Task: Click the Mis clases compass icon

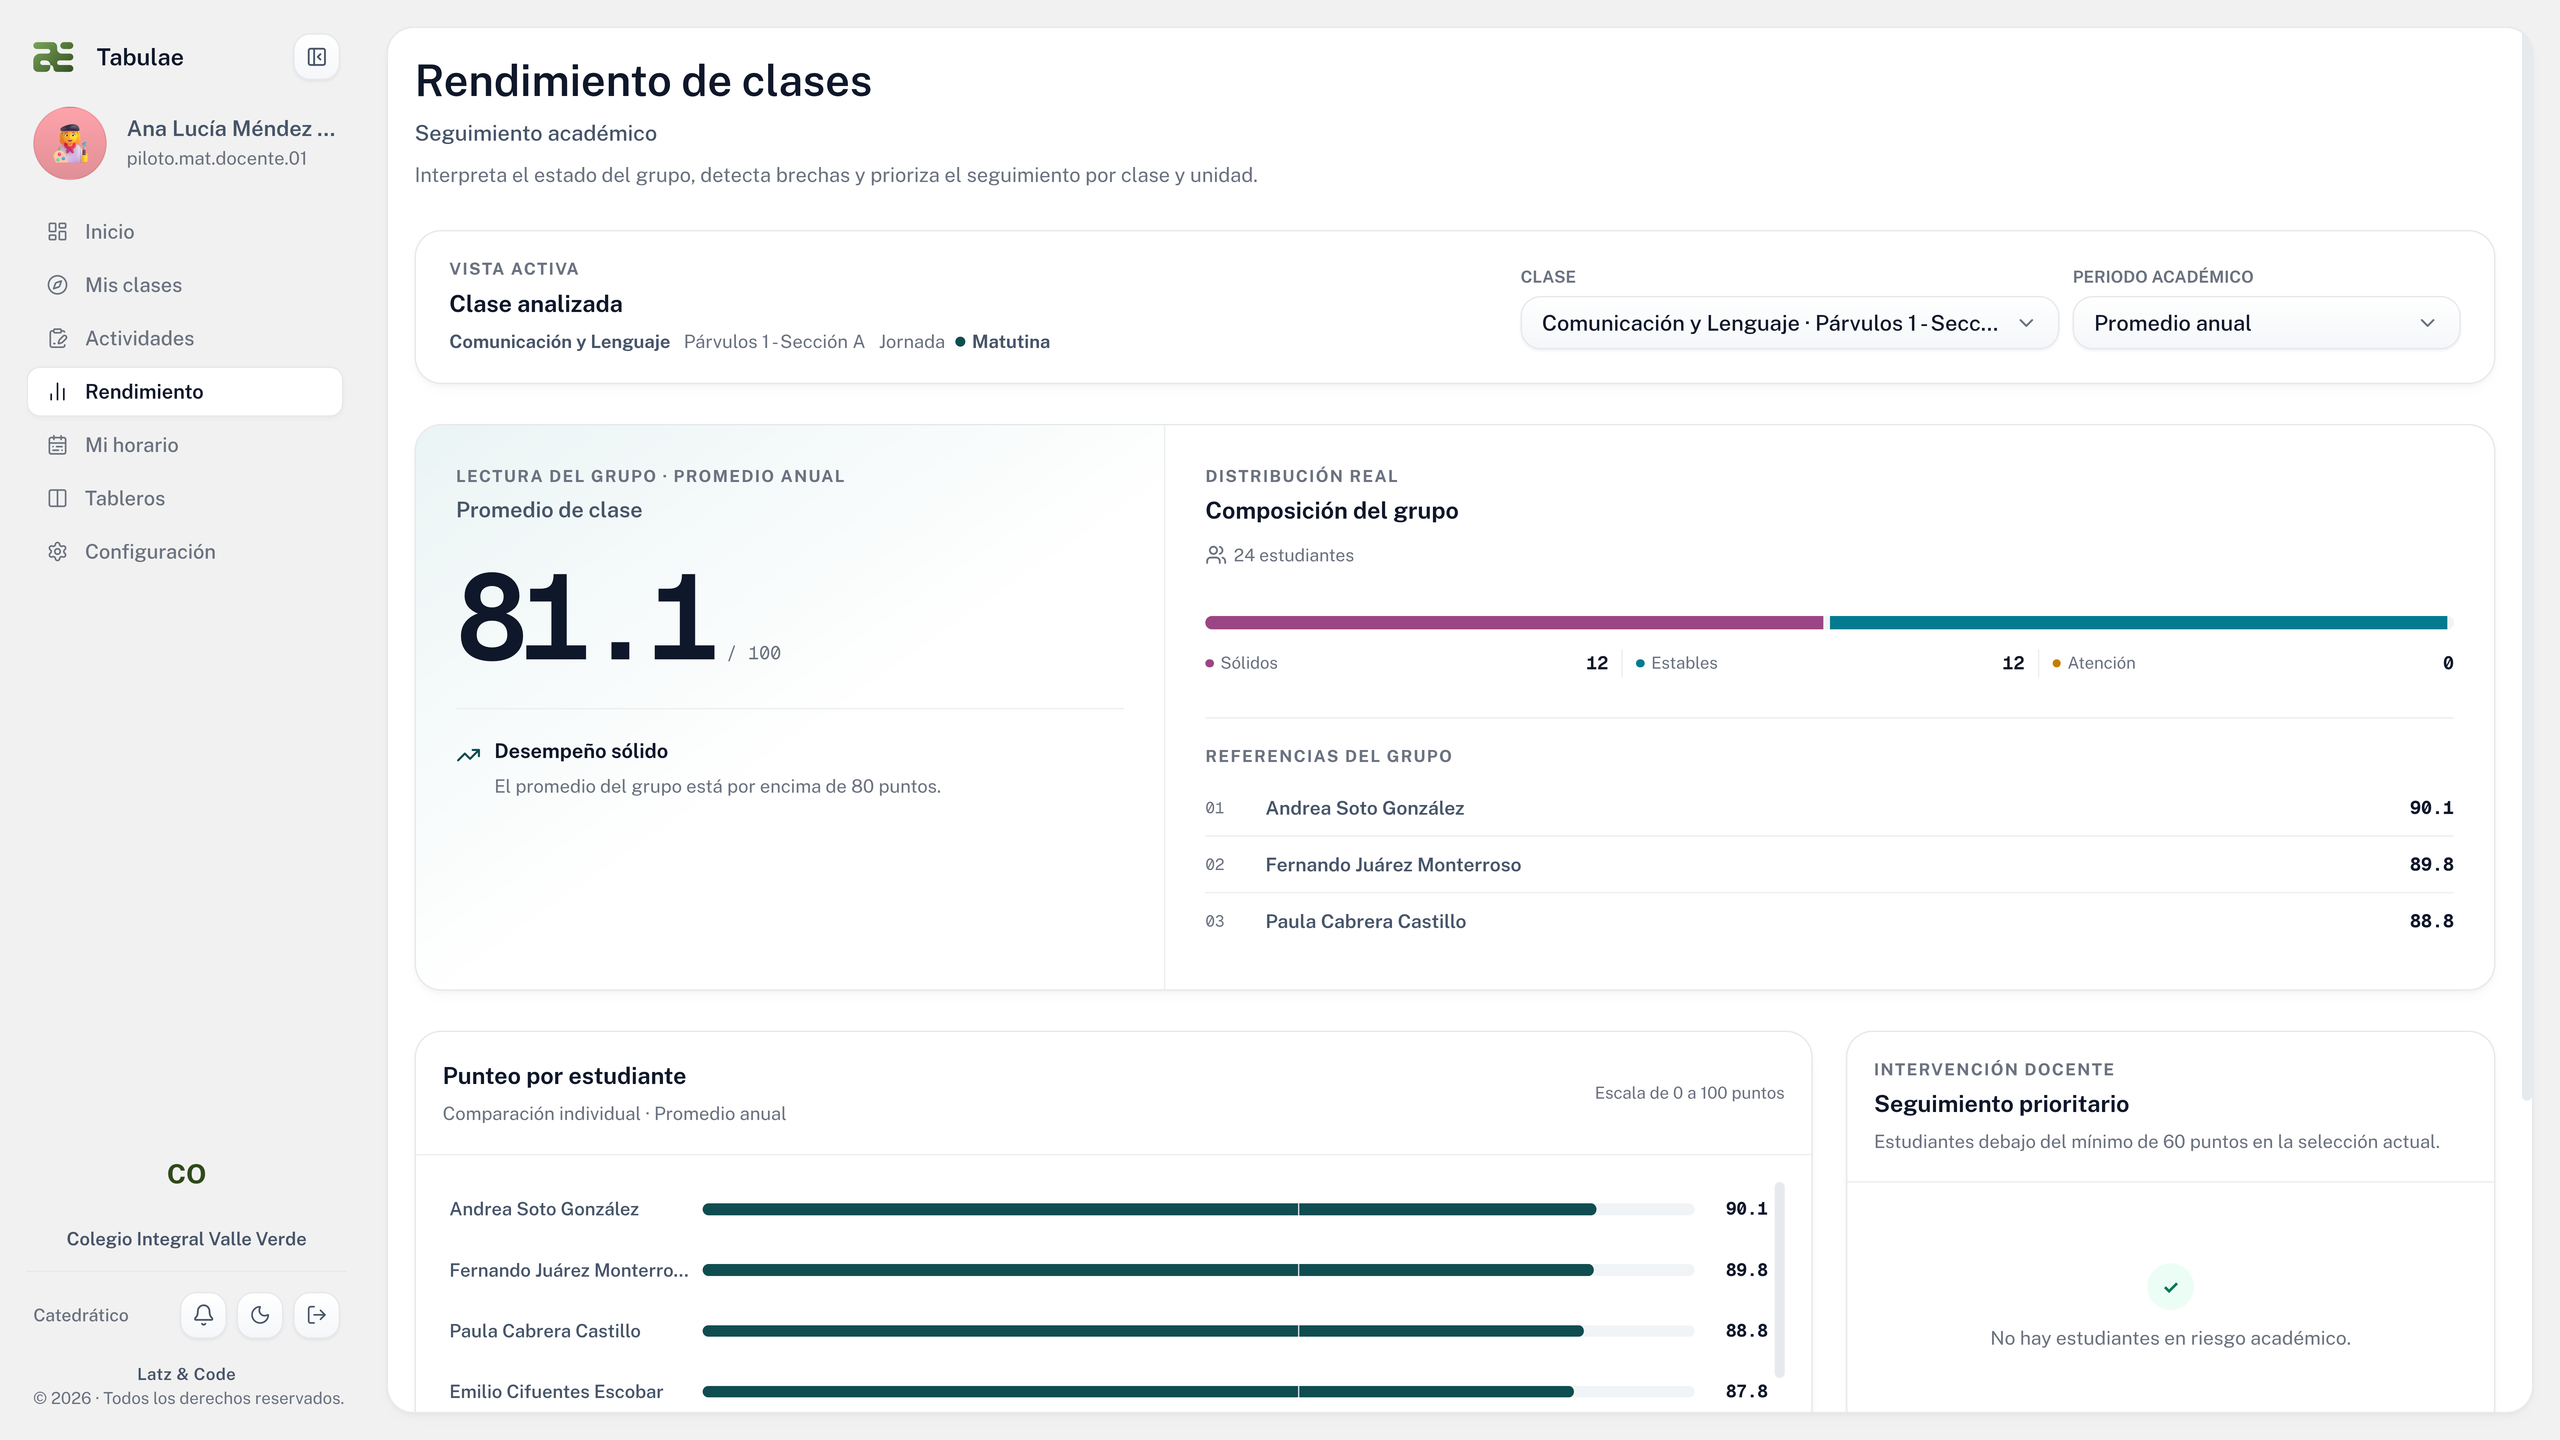Action: (x=58, y=285)
